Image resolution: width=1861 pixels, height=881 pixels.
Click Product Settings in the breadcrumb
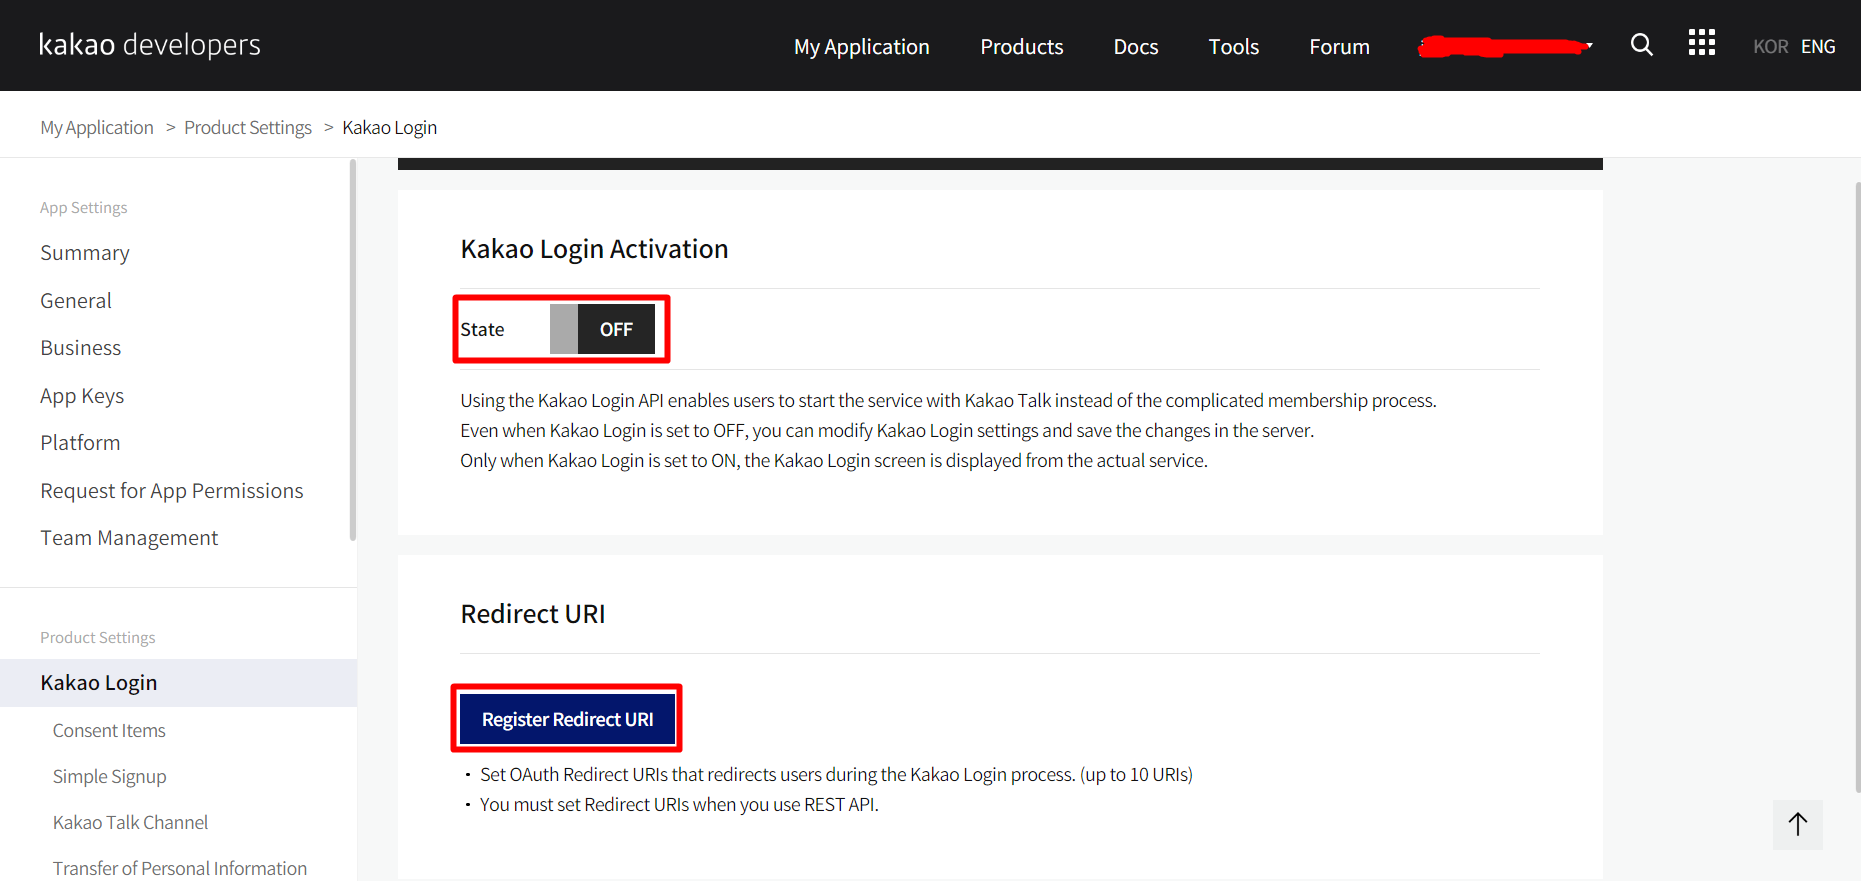pos(248,128)
